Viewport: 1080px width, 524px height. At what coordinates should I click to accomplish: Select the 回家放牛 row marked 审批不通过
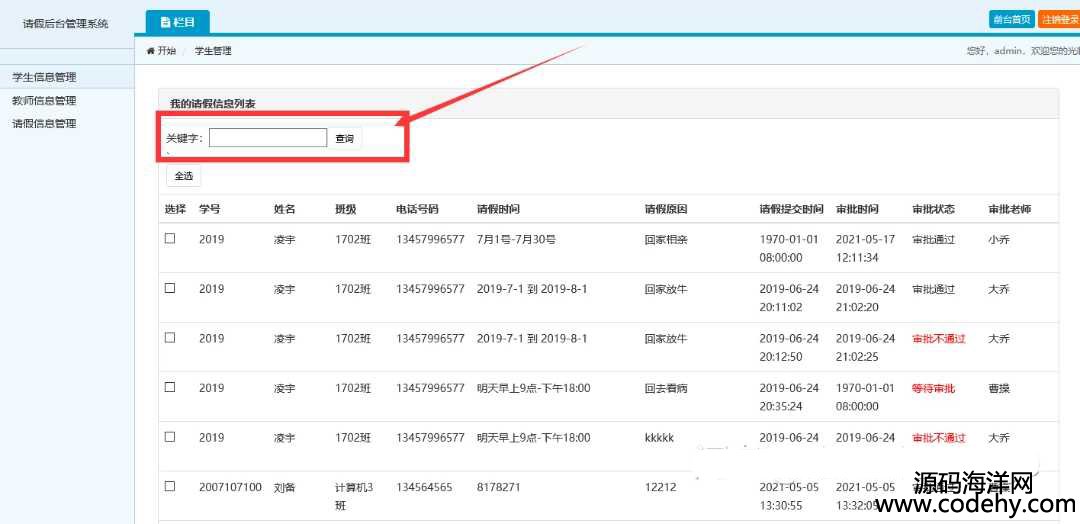[x=170, y=337]
